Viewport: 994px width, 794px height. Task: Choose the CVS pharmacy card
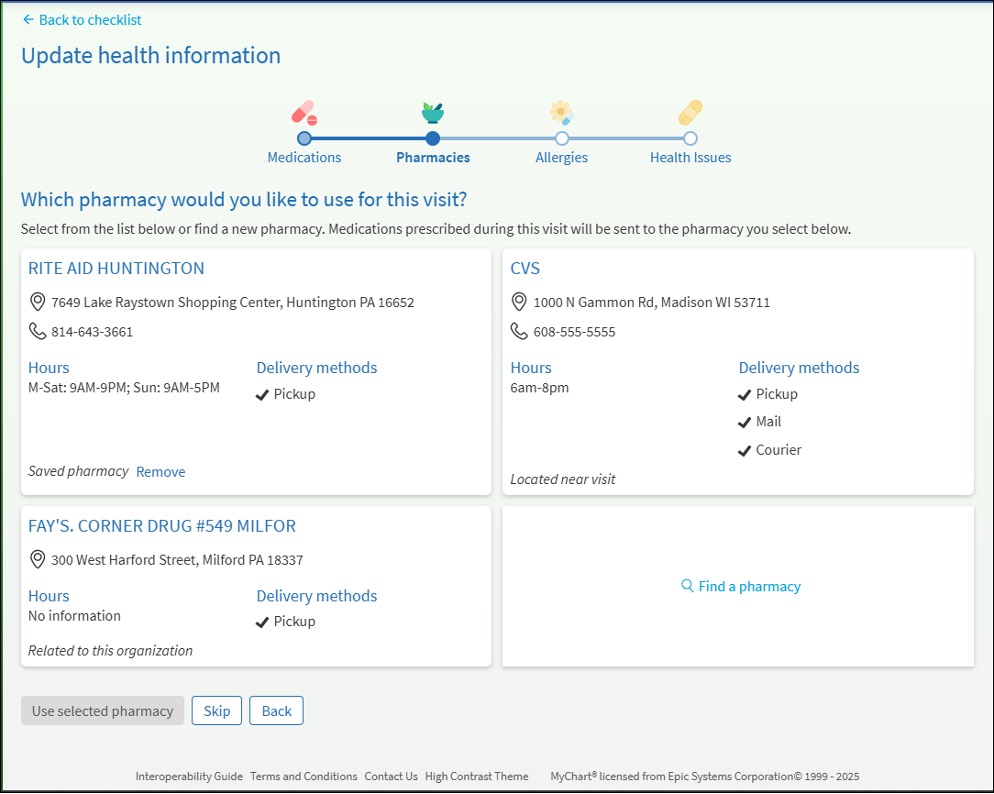tap(525, 268)
